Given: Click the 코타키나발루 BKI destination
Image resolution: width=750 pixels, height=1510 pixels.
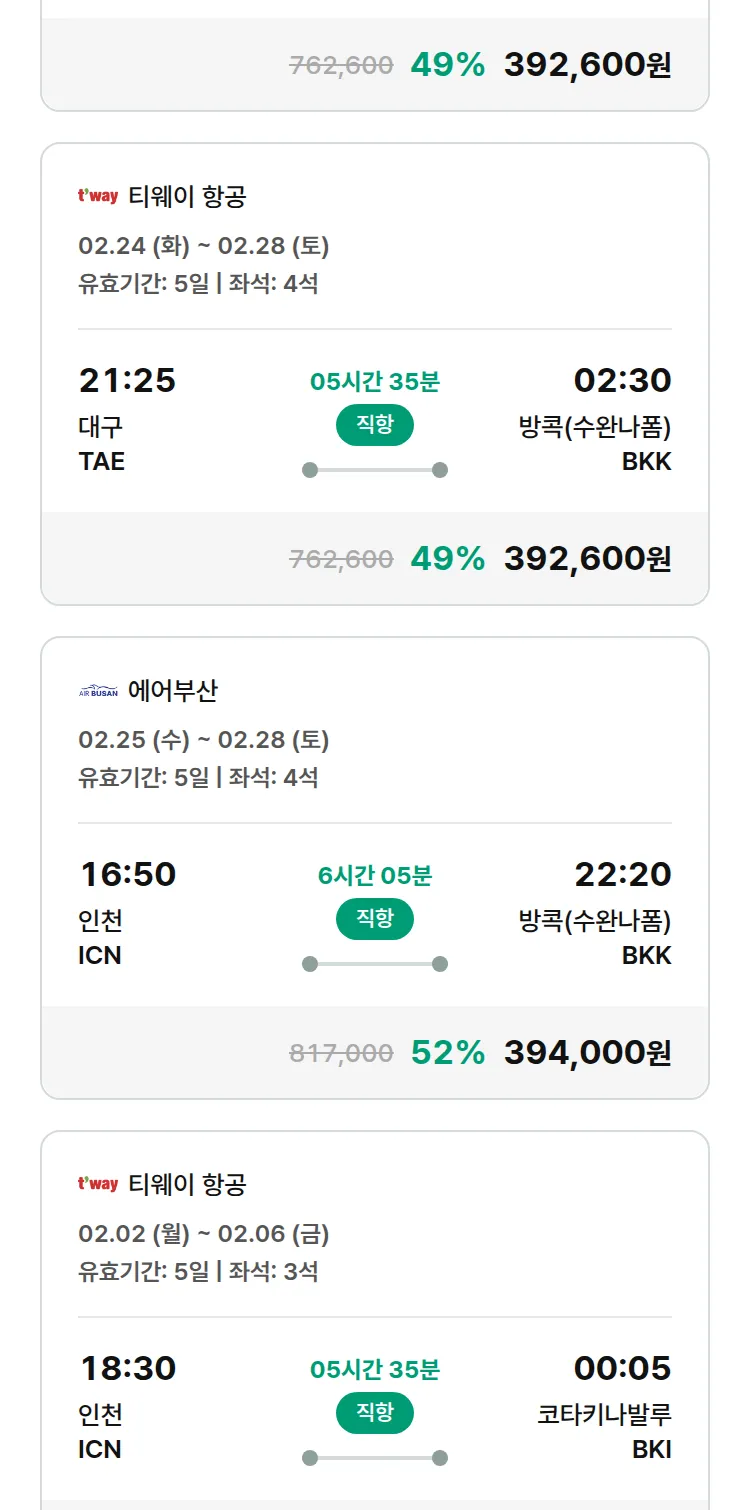Looking at the screenshot, I should 604,1430.
